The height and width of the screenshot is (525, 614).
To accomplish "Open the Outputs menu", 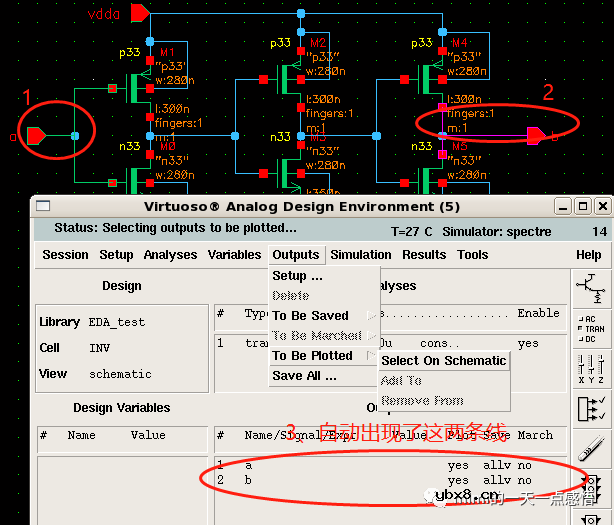I will 295,255.
